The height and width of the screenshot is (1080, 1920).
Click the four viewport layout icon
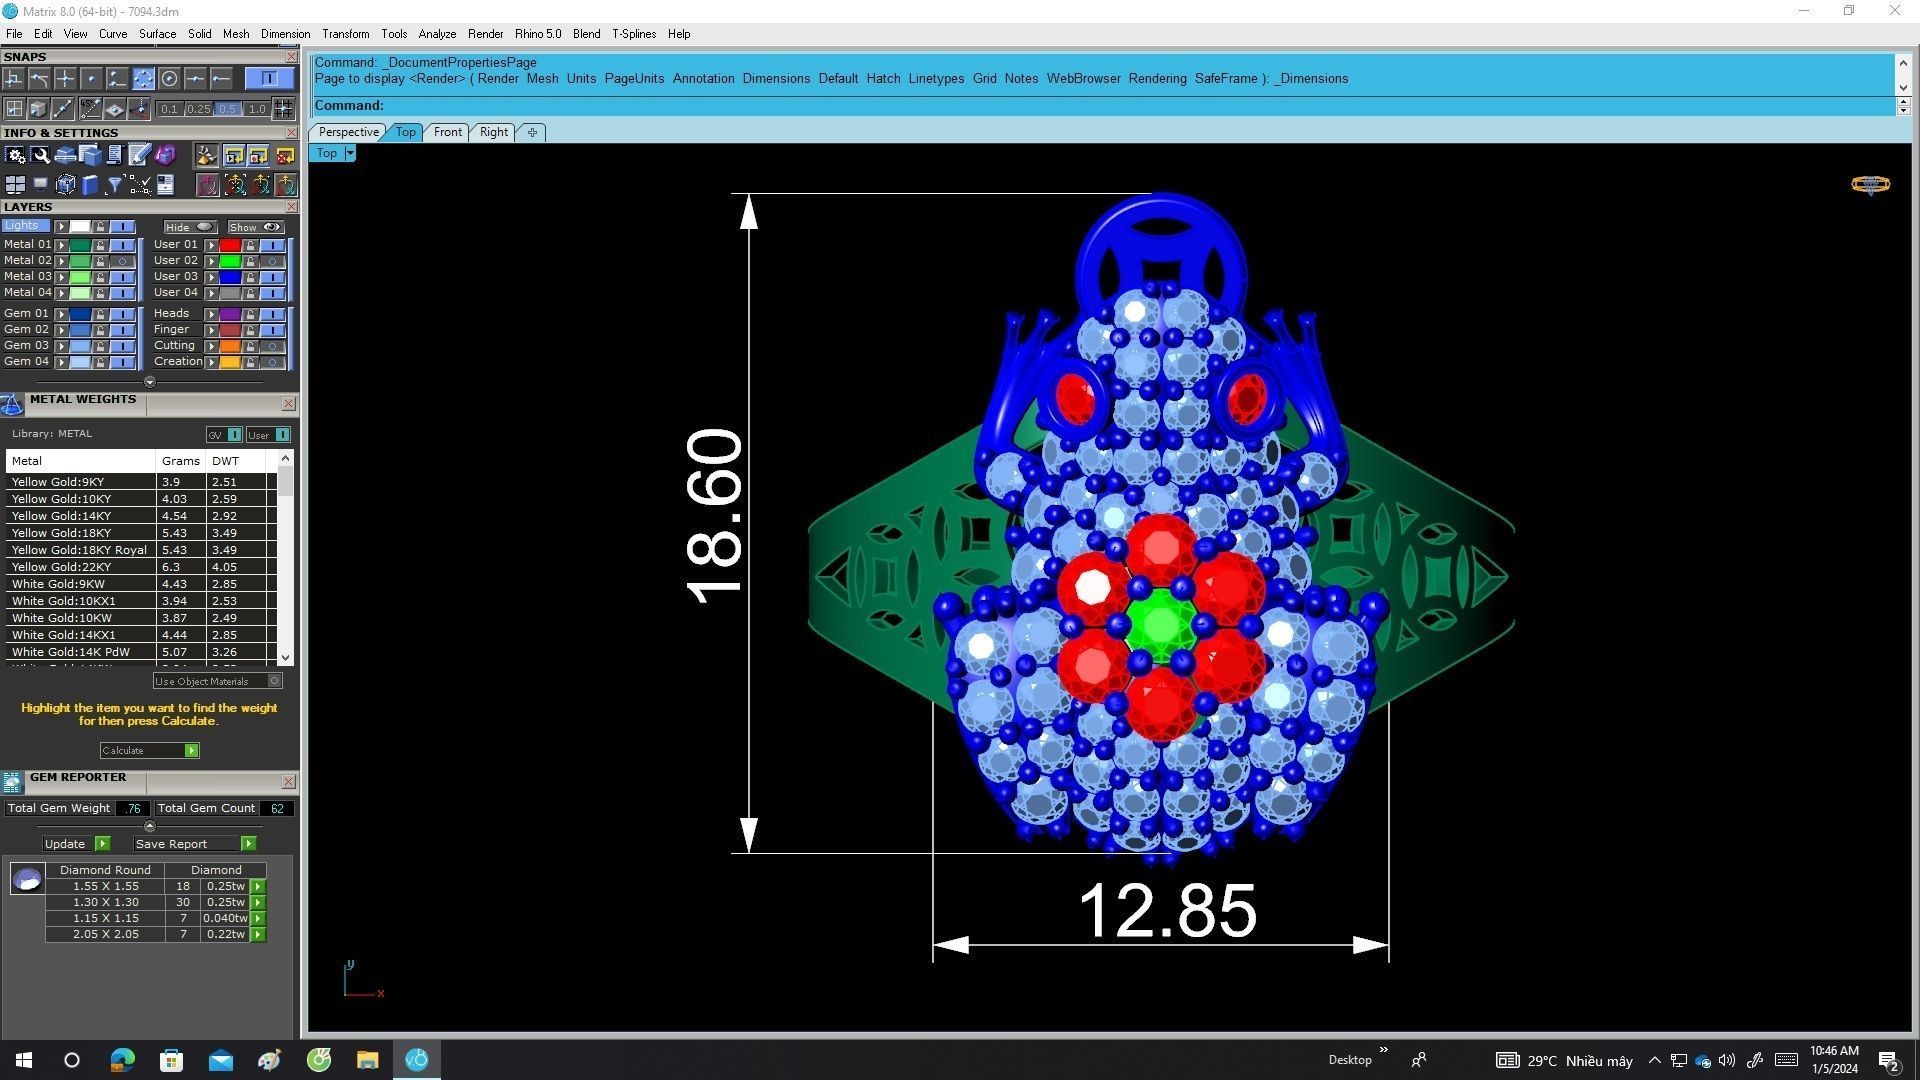[x=15, y=185]
